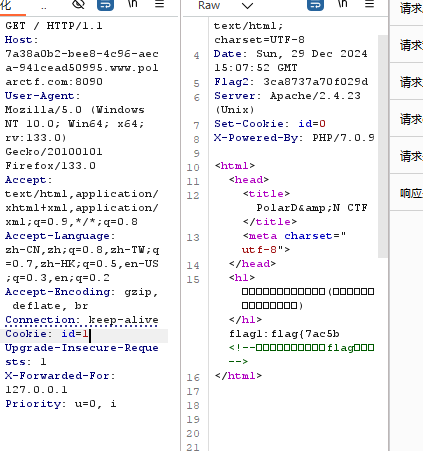Click the Host header name
This screenshot has height=451, width=423.
point(19,40)
